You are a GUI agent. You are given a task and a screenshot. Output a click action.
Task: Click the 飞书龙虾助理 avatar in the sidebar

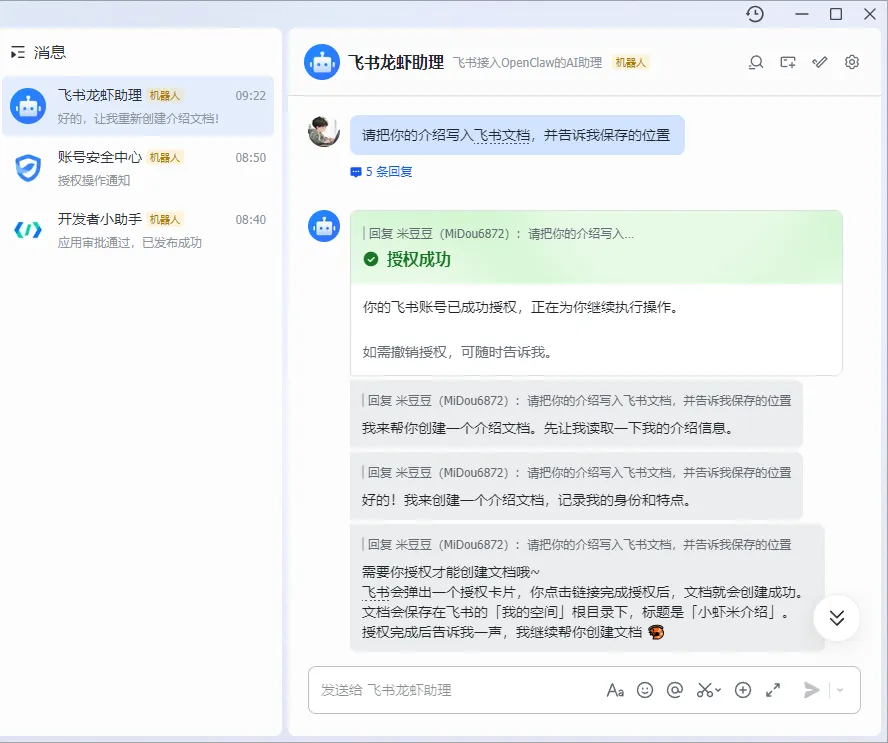[28, 106]
